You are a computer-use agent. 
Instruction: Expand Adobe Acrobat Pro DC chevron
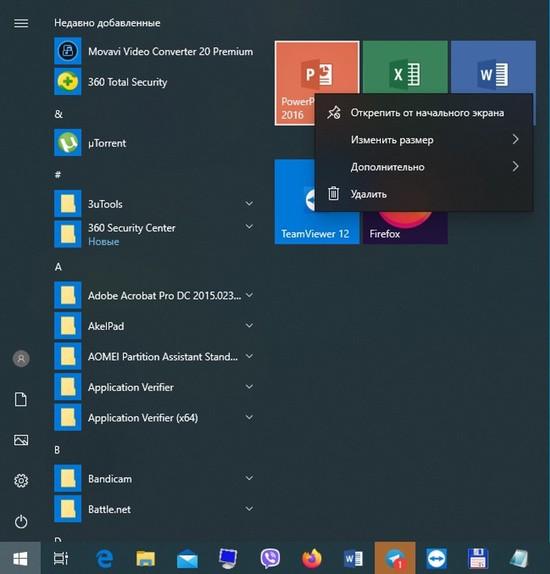[249, 295]
